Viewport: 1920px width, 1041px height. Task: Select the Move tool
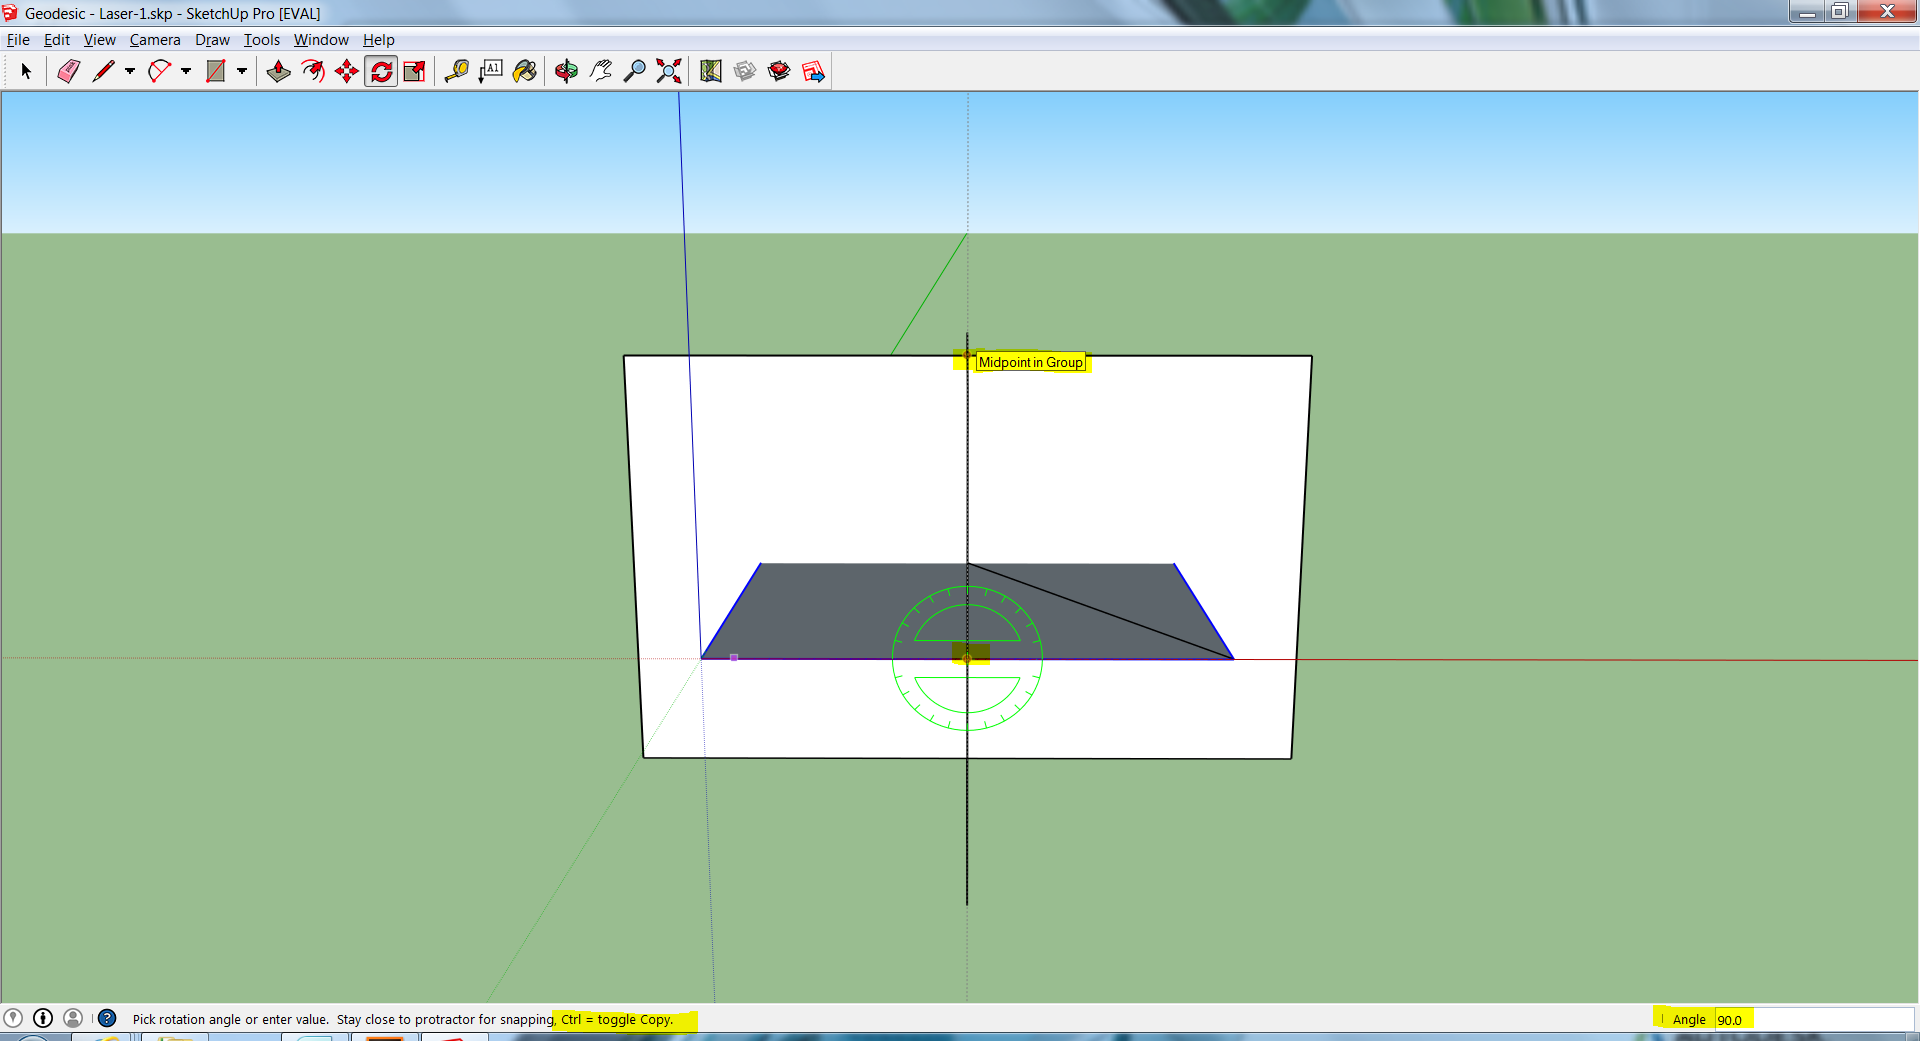coord(347,71)
